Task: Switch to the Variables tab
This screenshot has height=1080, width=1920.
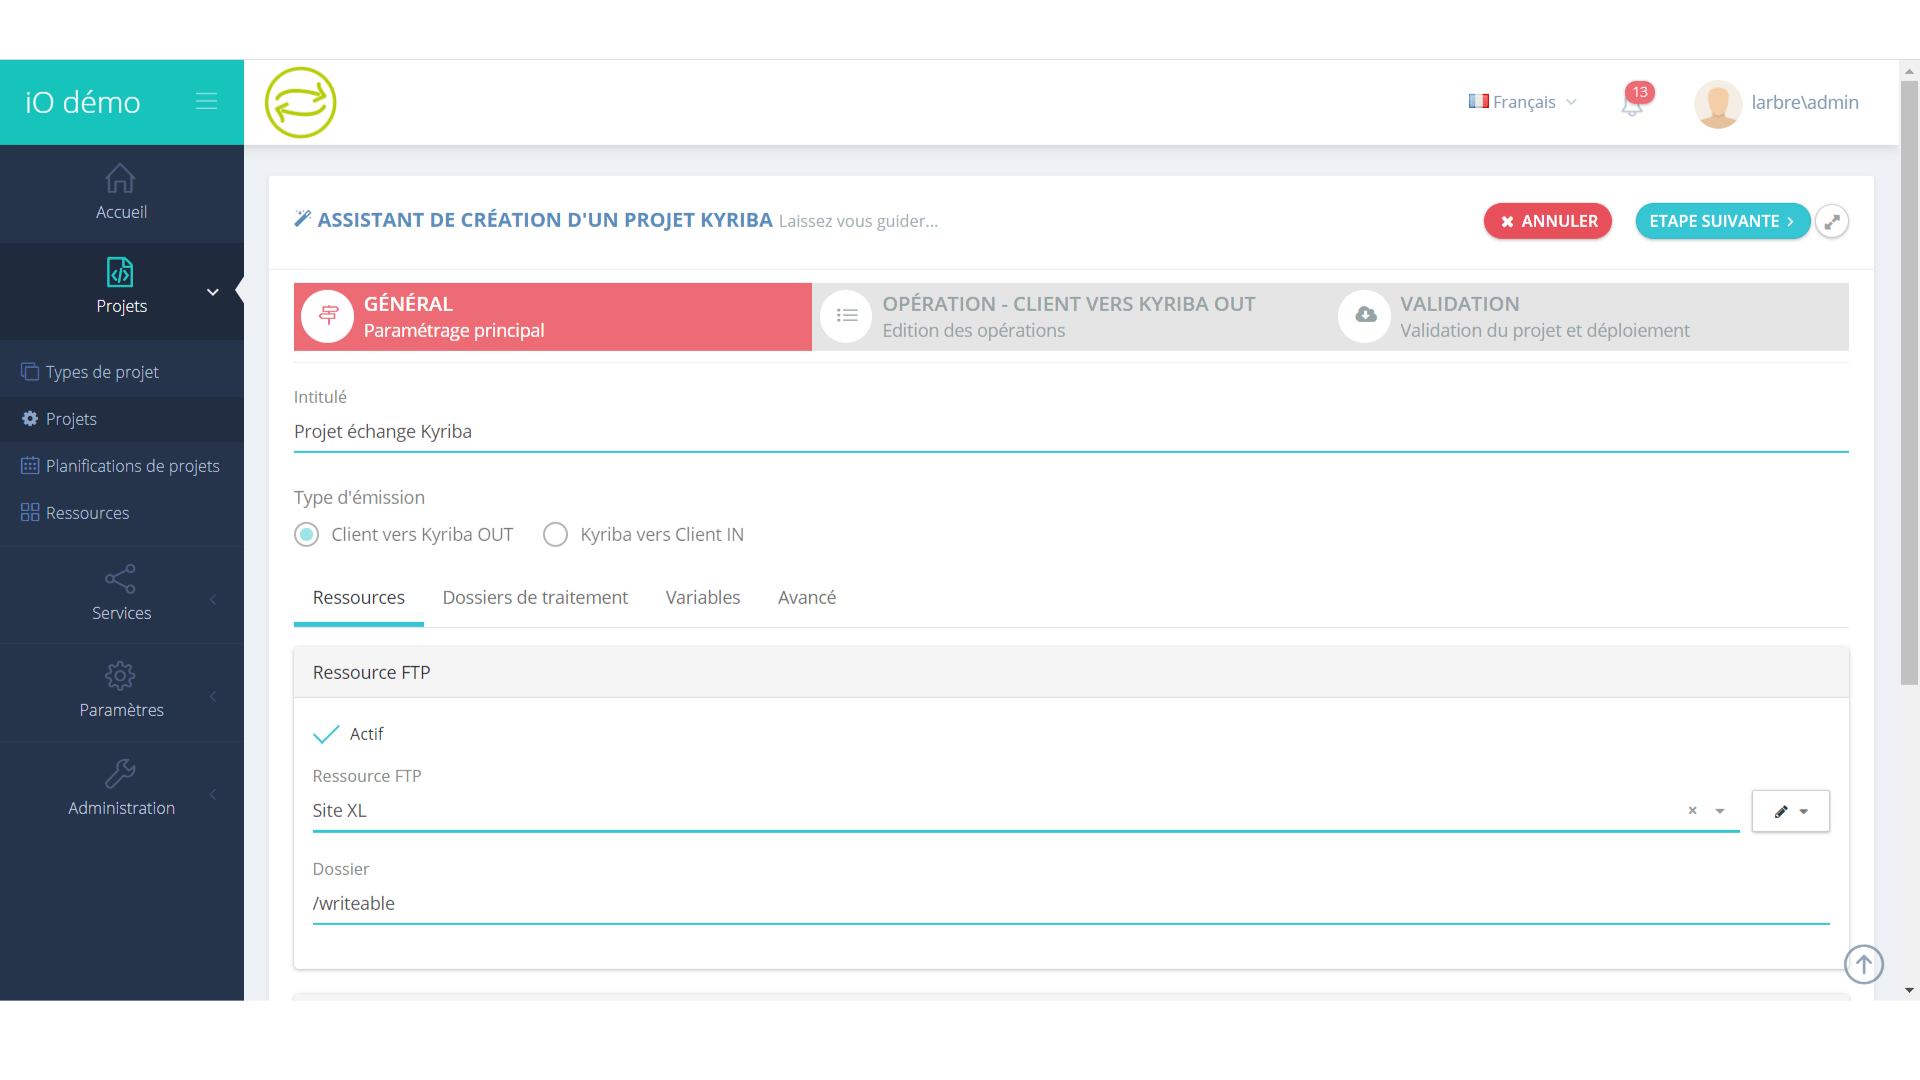Action: pos(703,598)
